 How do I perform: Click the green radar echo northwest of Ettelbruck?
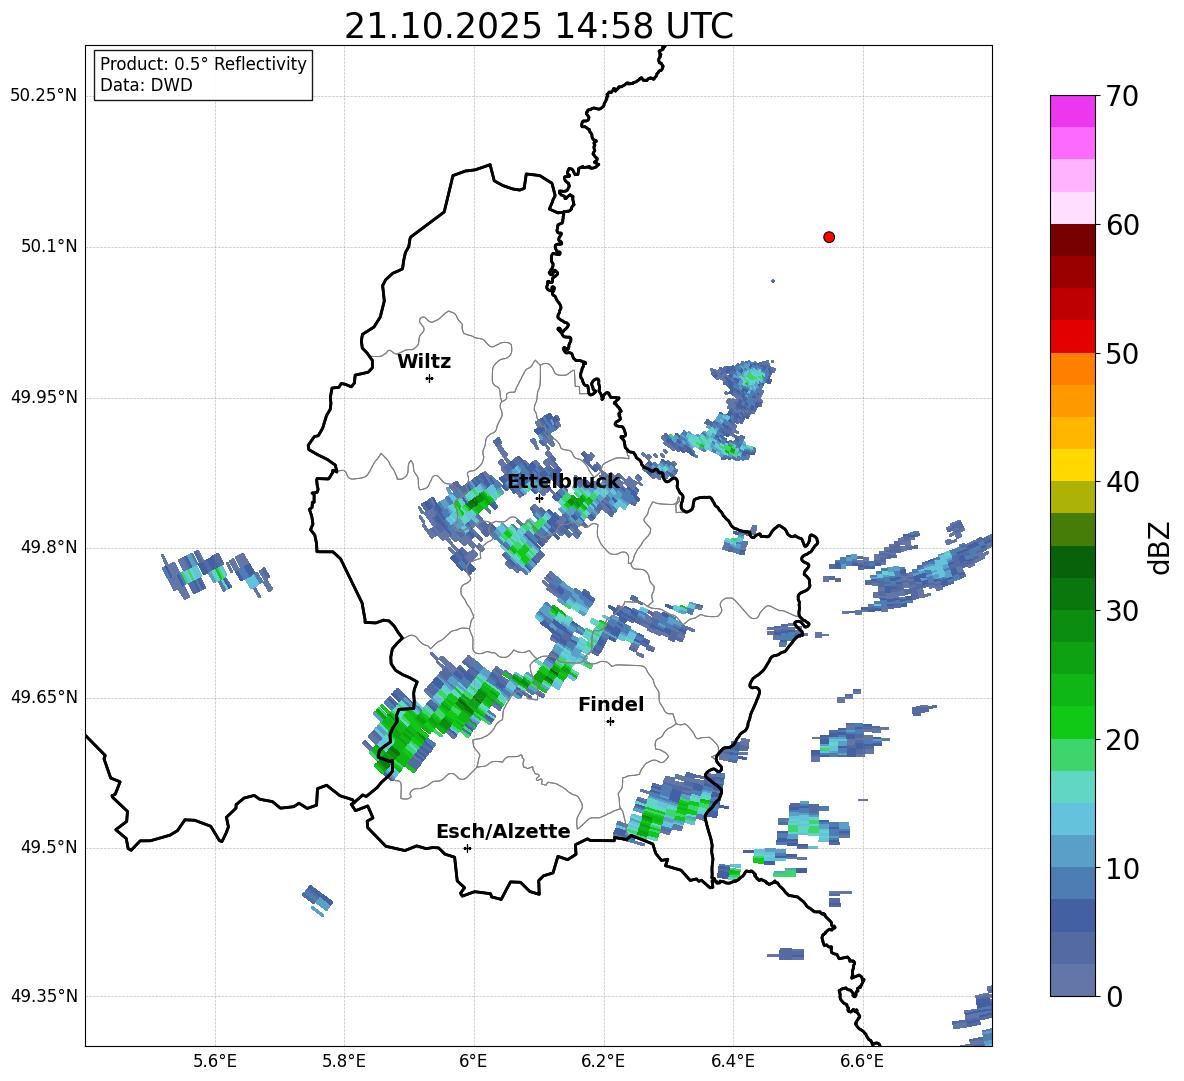click(476, 500)
